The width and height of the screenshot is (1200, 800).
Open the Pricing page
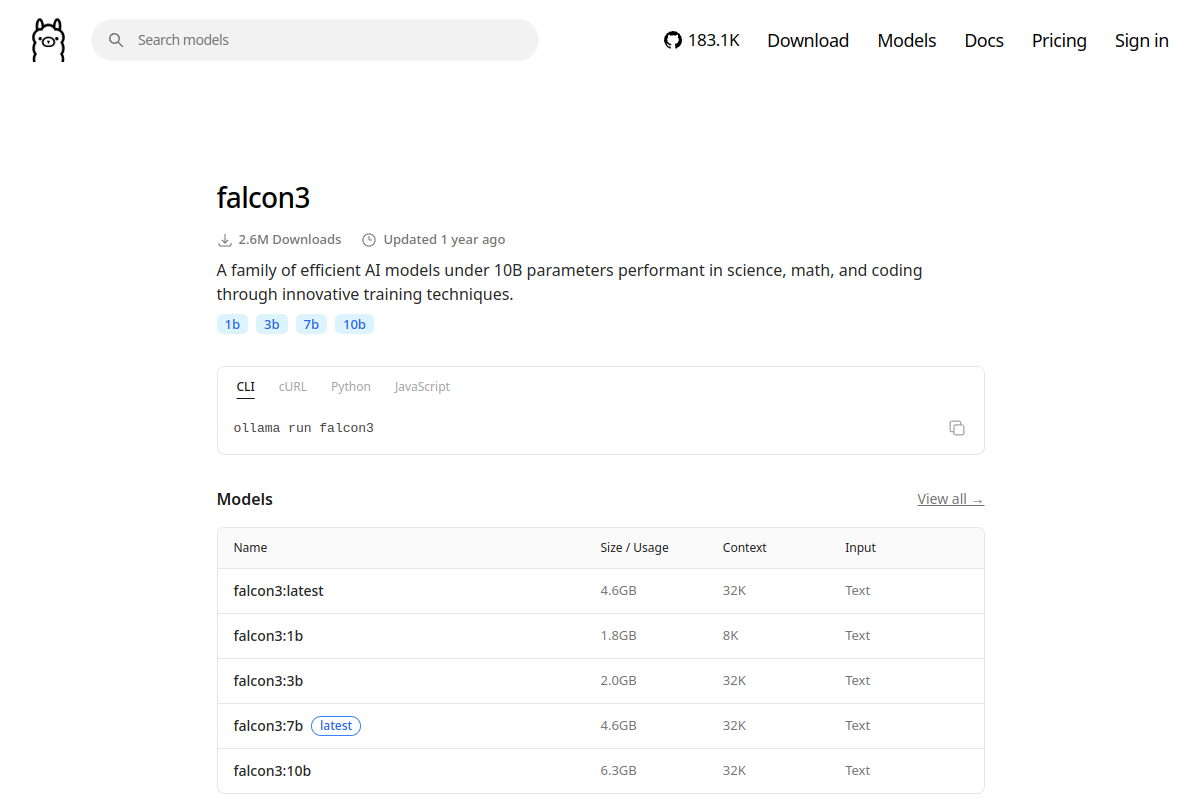[1059, 40]
